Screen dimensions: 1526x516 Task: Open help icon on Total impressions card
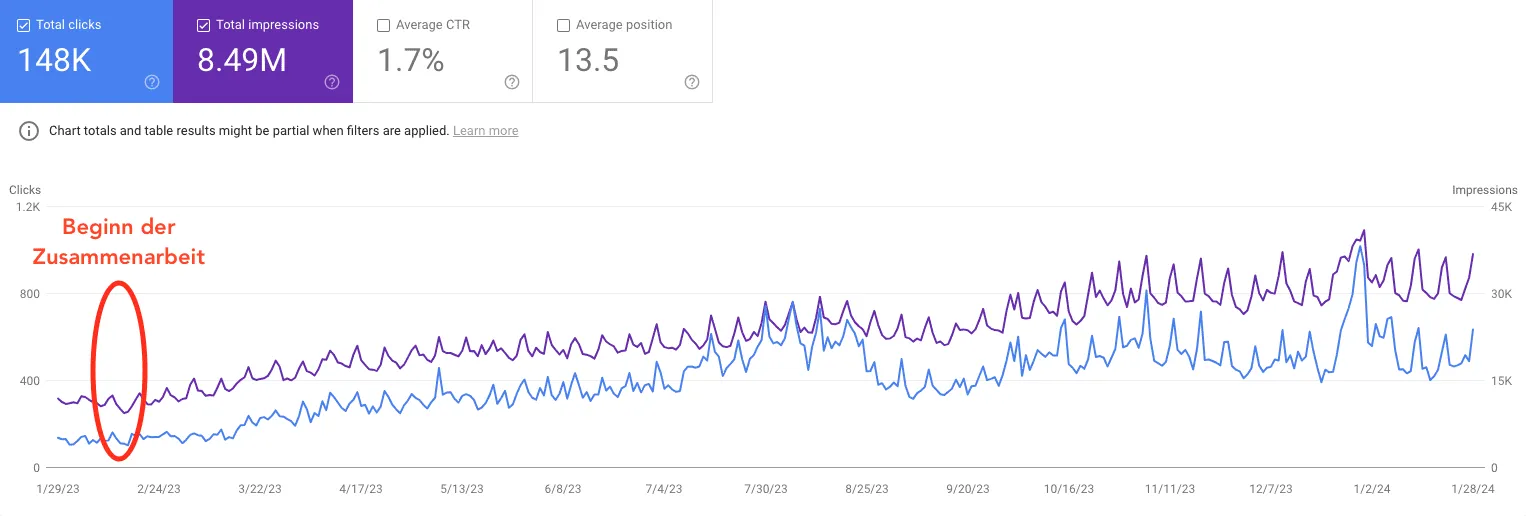point(332,82)
